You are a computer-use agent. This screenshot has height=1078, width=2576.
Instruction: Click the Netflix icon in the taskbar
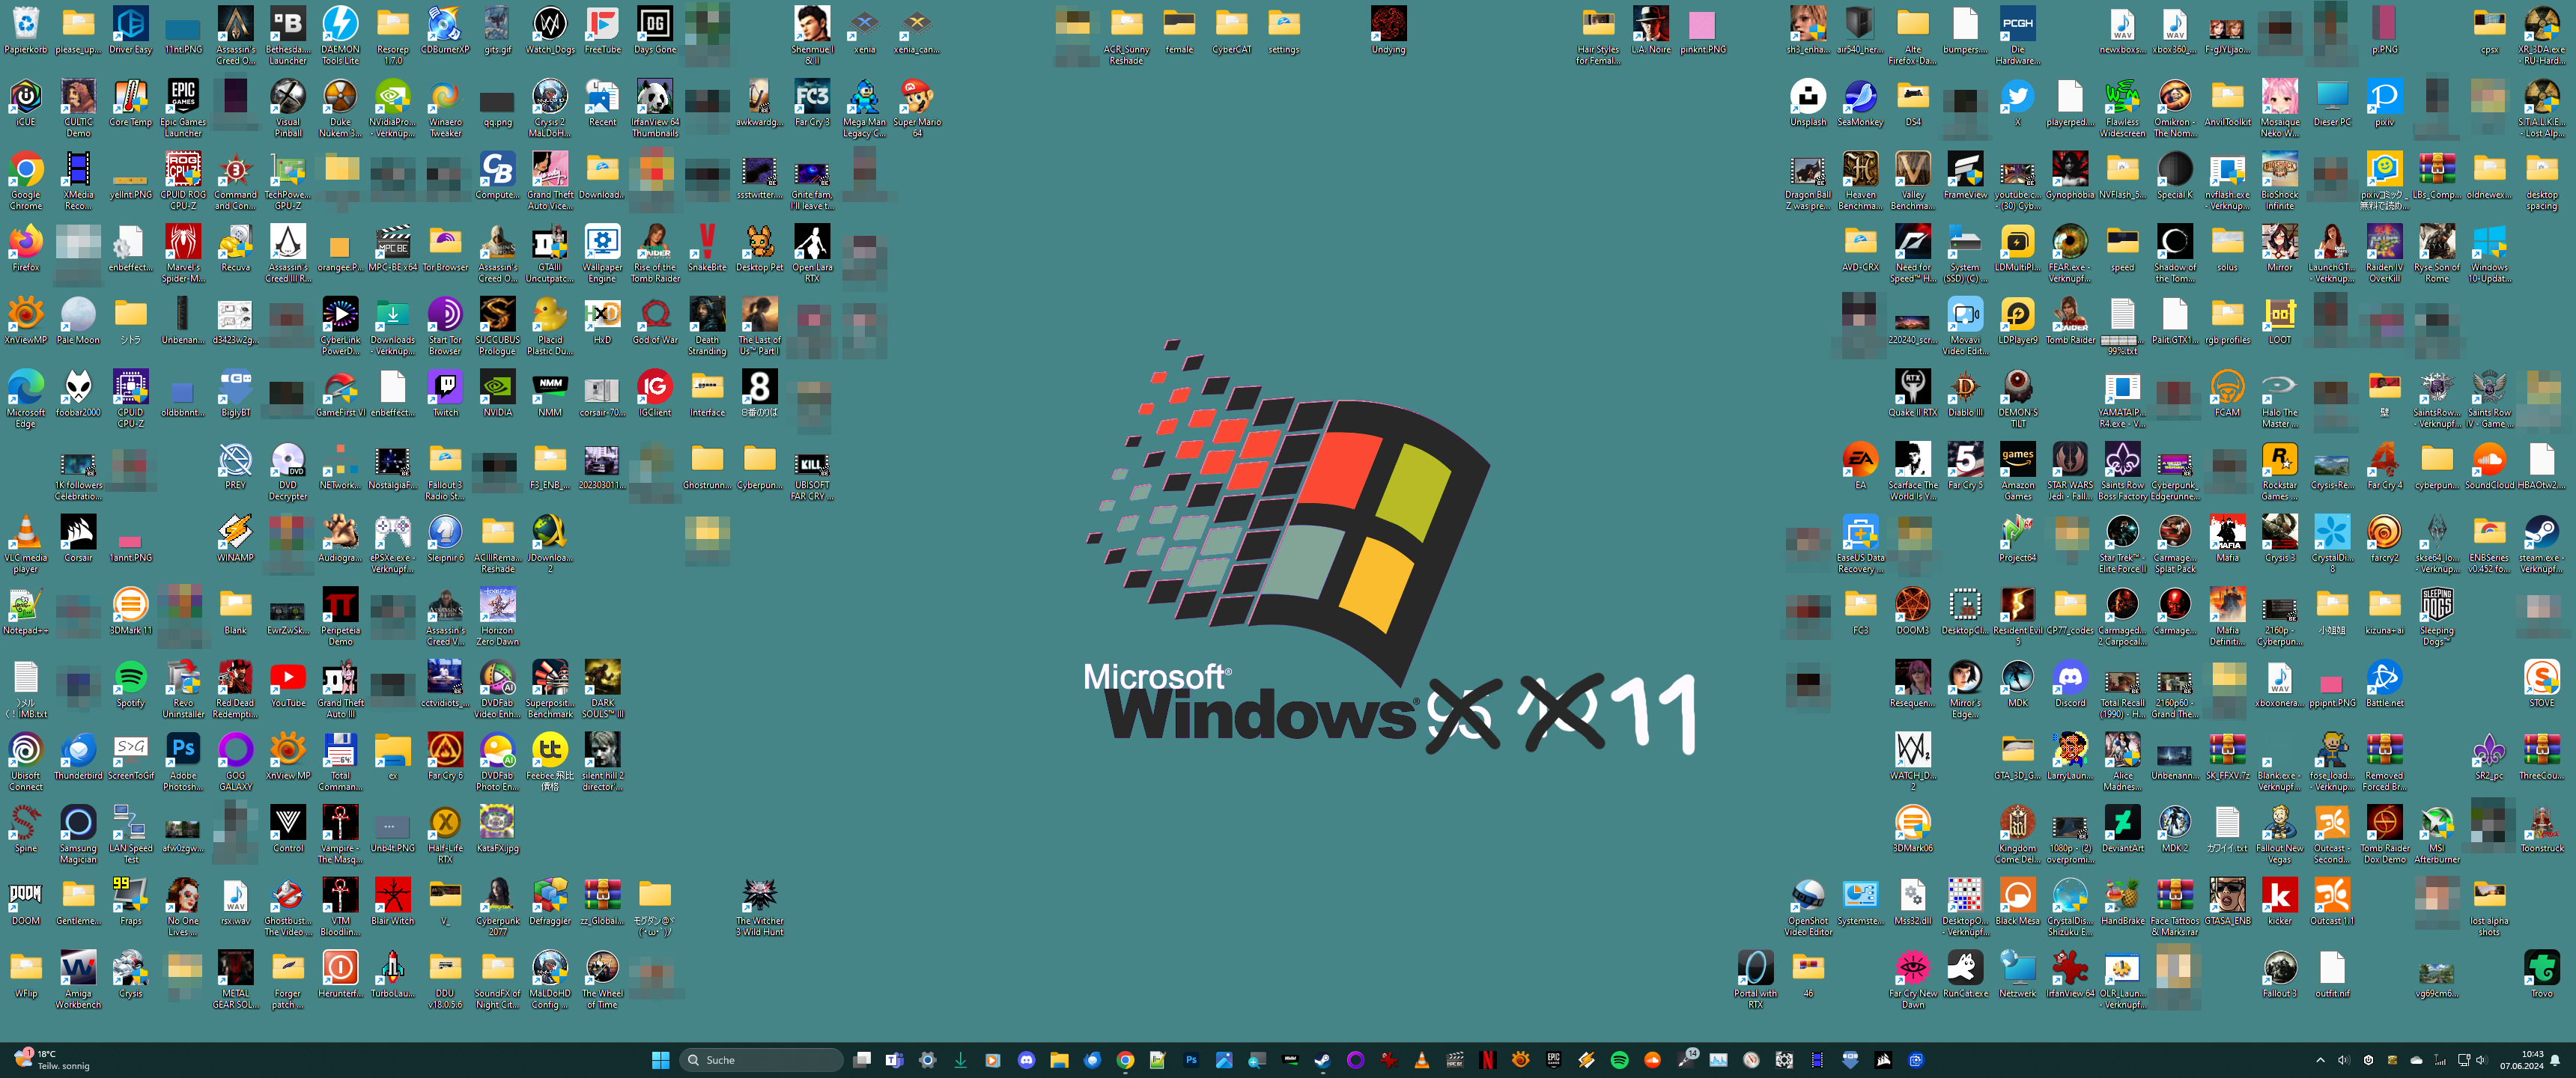tap(1487, 1060)
